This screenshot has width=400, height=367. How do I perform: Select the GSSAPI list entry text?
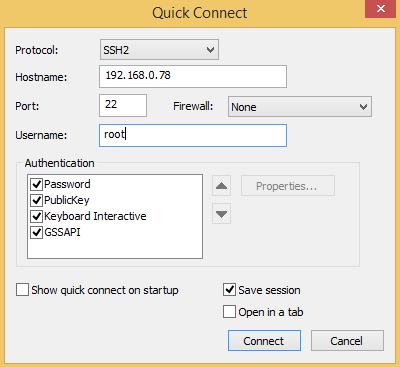click(x=62, y=232)
